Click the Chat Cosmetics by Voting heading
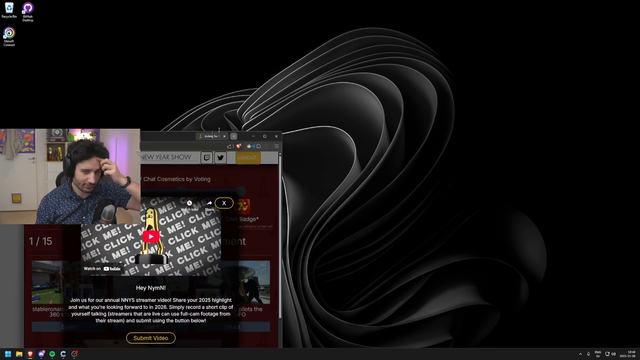Image resolution: width=640 pixels, height=360 pixels. (x=177, y=179)
